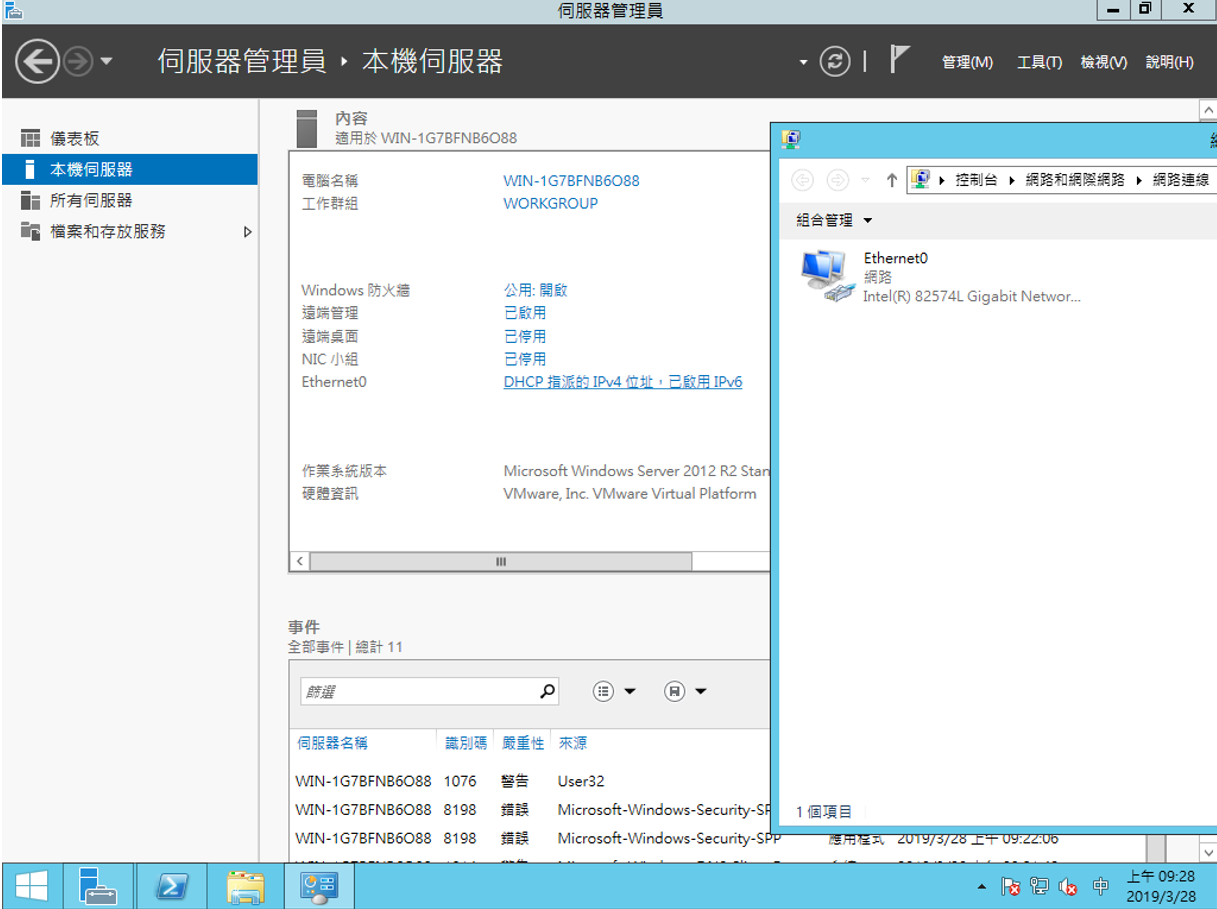Expand the 檔案和存放服務 arrow
The width and height of the screenshot is (1217, 909).
click(x=248, y=232)
